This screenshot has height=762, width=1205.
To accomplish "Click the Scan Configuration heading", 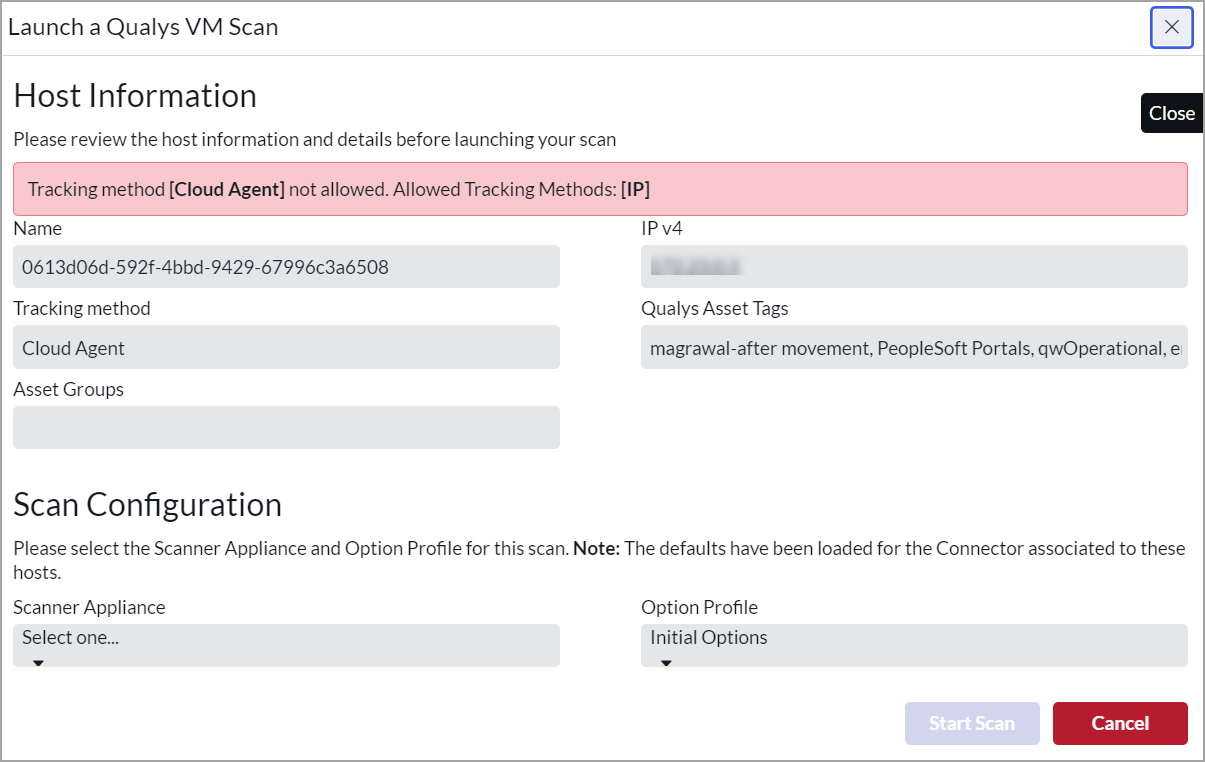I will [147, 505].
